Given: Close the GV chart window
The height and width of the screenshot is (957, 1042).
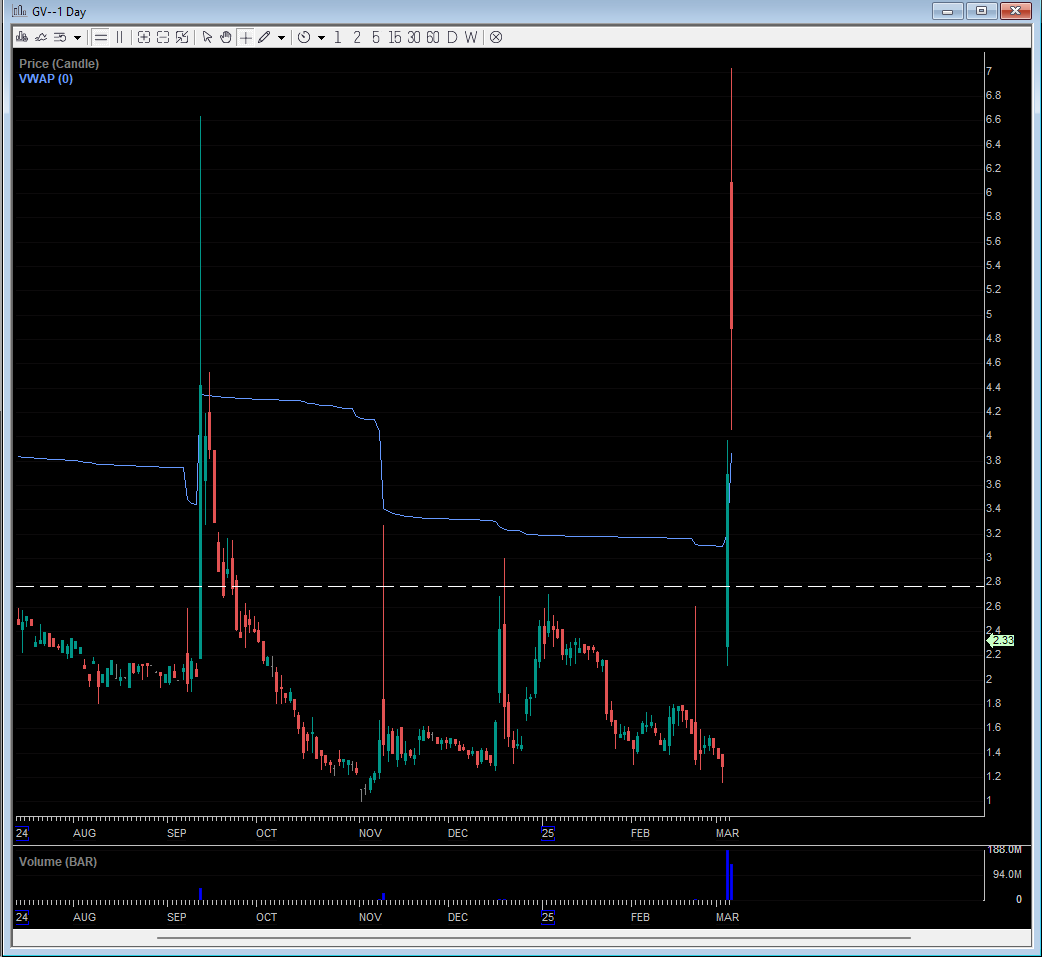Looking at the screenshot, I should point(1015,11).
